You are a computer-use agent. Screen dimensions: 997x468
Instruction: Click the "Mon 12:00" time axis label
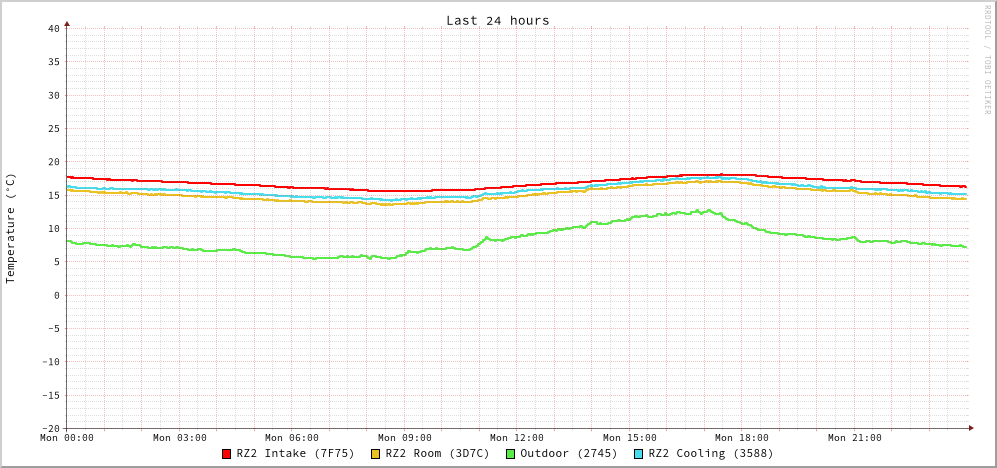(x=517, y=438)
